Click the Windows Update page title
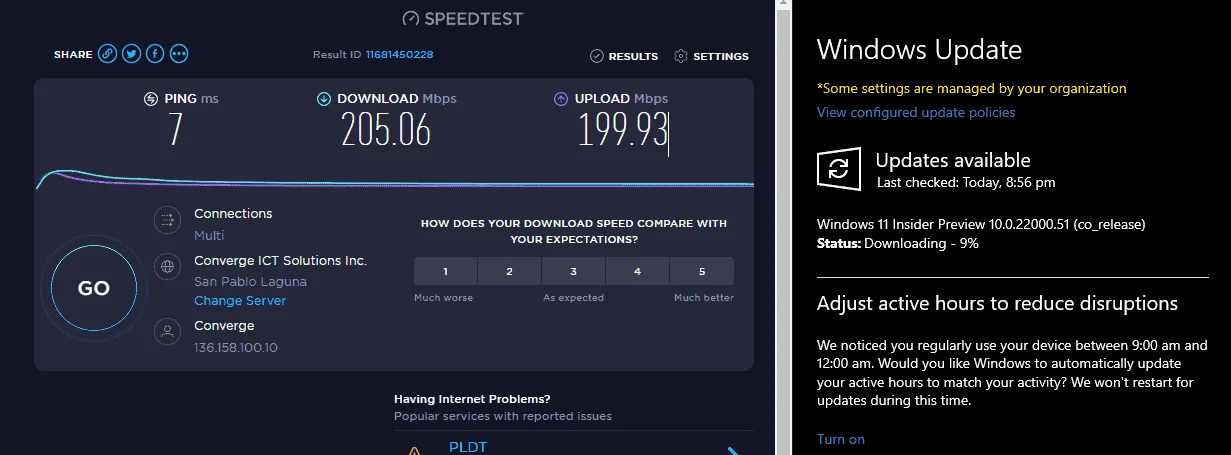Image resolution: width=1231 pixels, height=455 pixels. [919, 50]
